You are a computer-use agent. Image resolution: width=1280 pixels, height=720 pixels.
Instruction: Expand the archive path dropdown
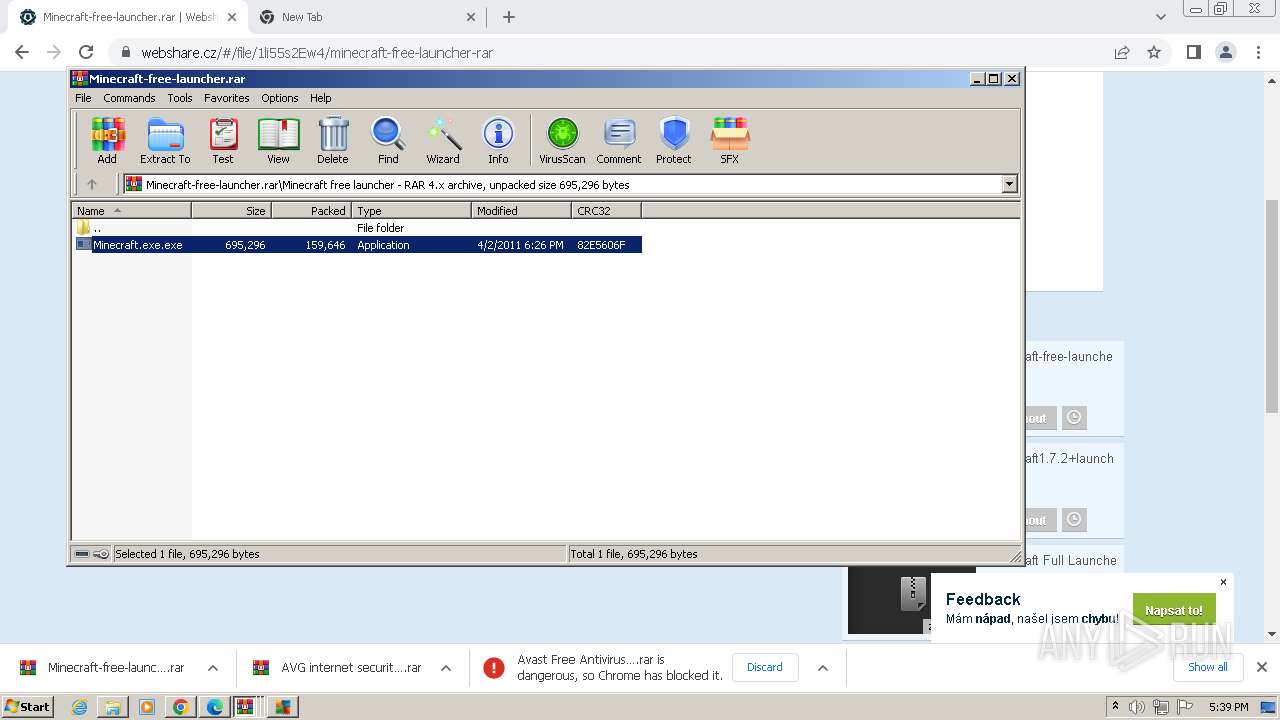point(1009,184)
